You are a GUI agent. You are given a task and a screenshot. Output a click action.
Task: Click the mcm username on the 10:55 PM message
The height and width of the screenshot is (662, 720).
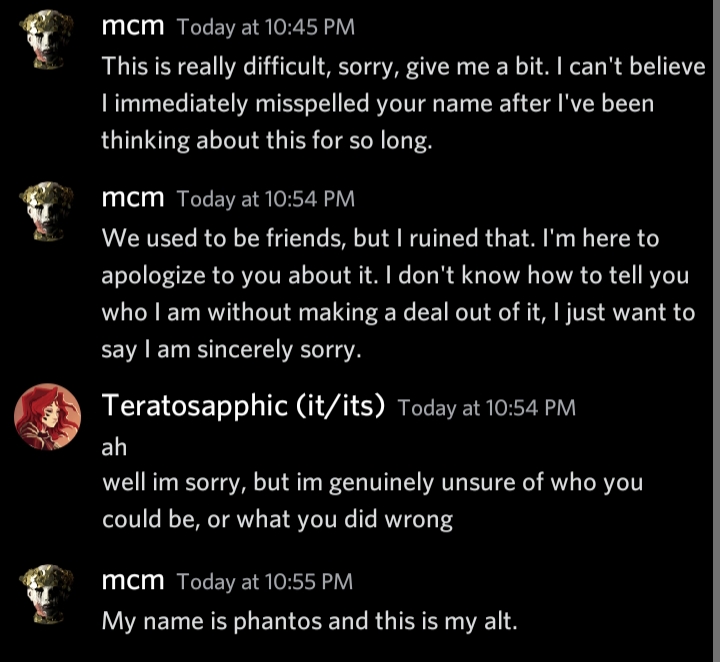click(133, 580)
